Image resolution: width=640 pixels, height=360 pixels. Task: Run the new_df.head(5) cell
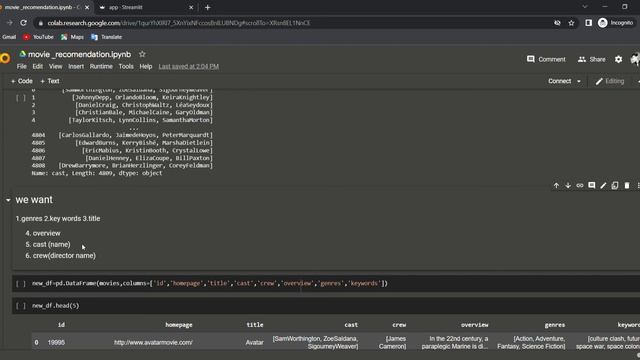click(x=21, y=306)
